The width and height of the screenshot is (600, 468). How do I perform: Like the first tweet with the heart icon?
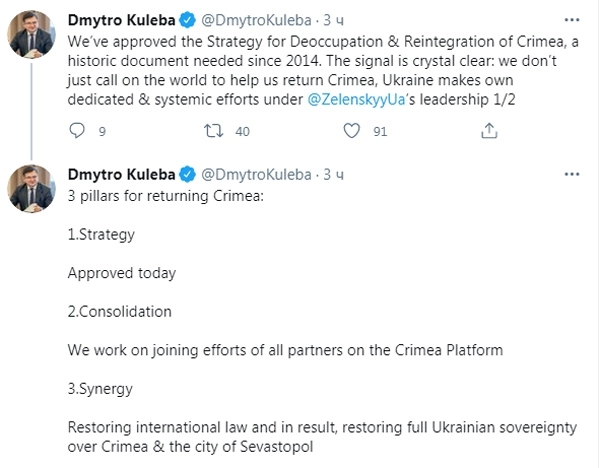click(x=351, y=131)
